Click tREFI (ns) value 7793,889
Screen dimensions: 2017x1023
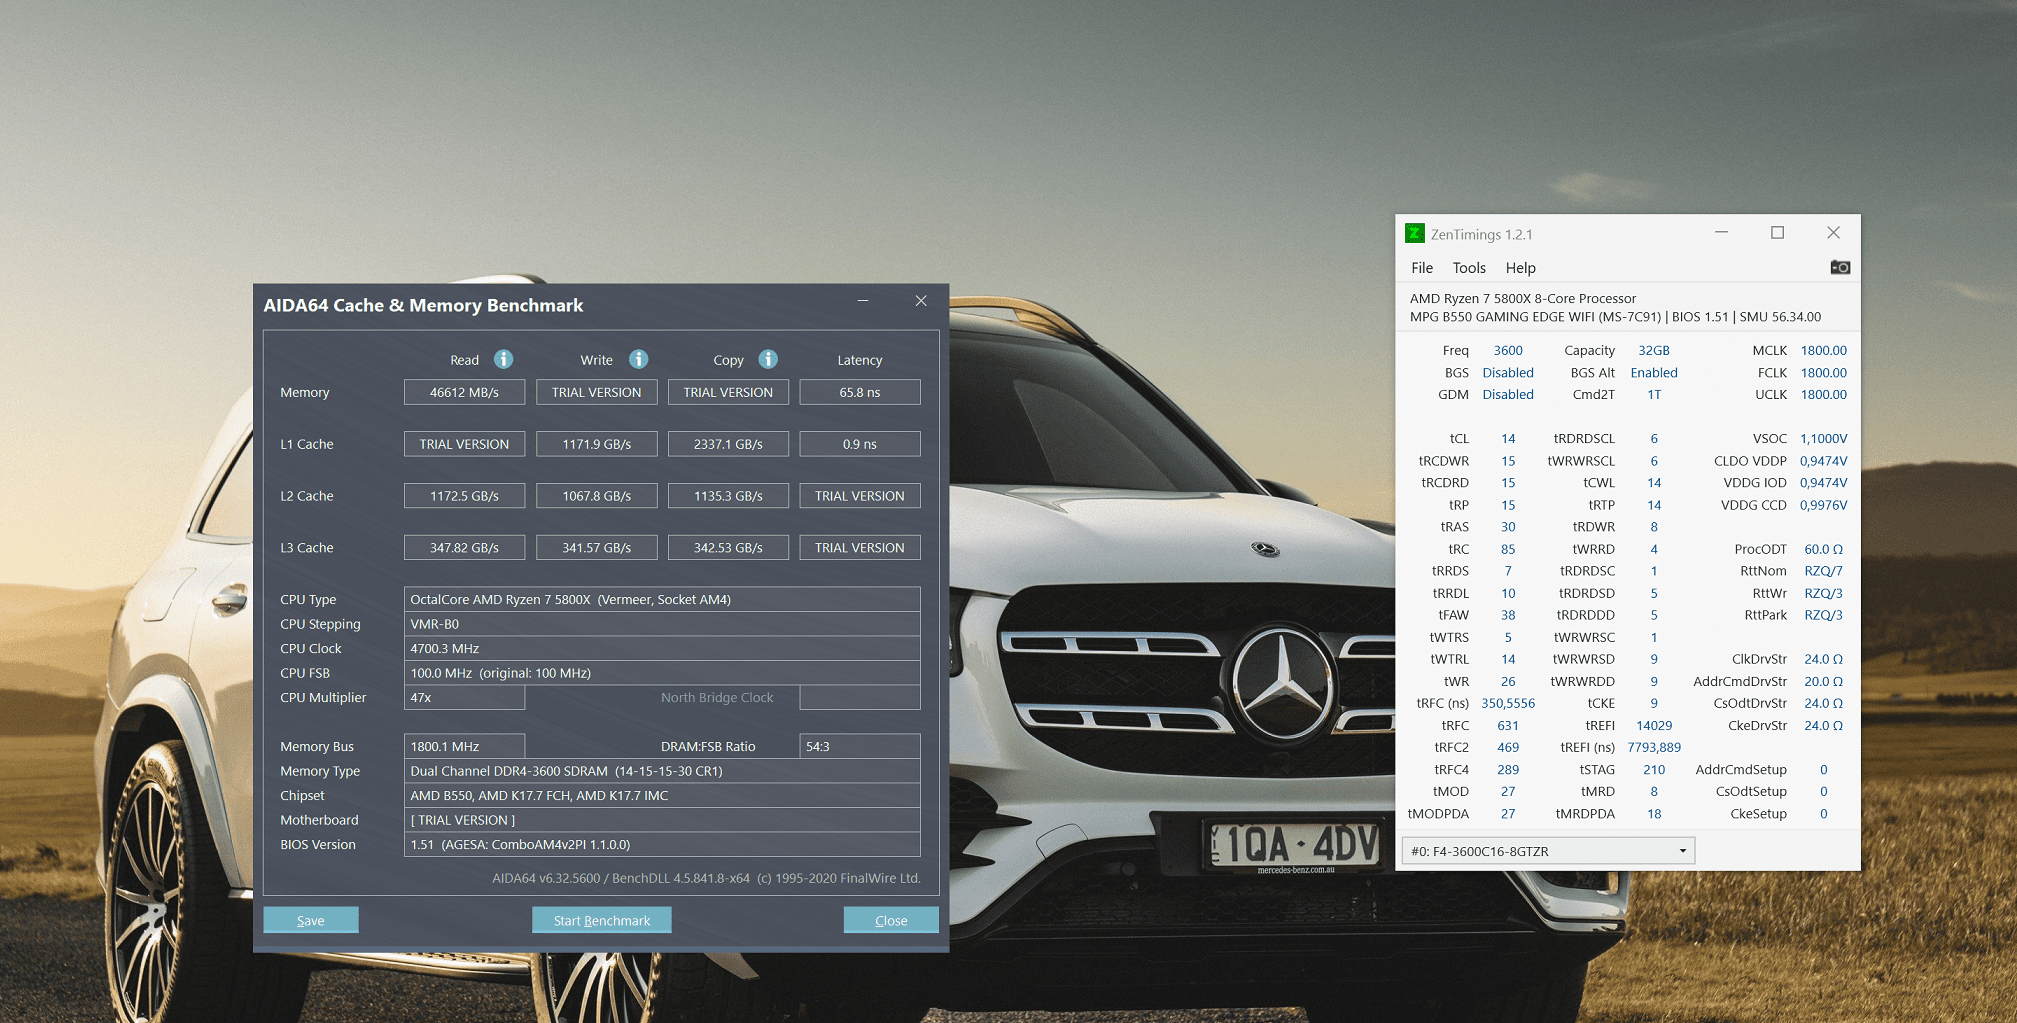coord(1654,747)
